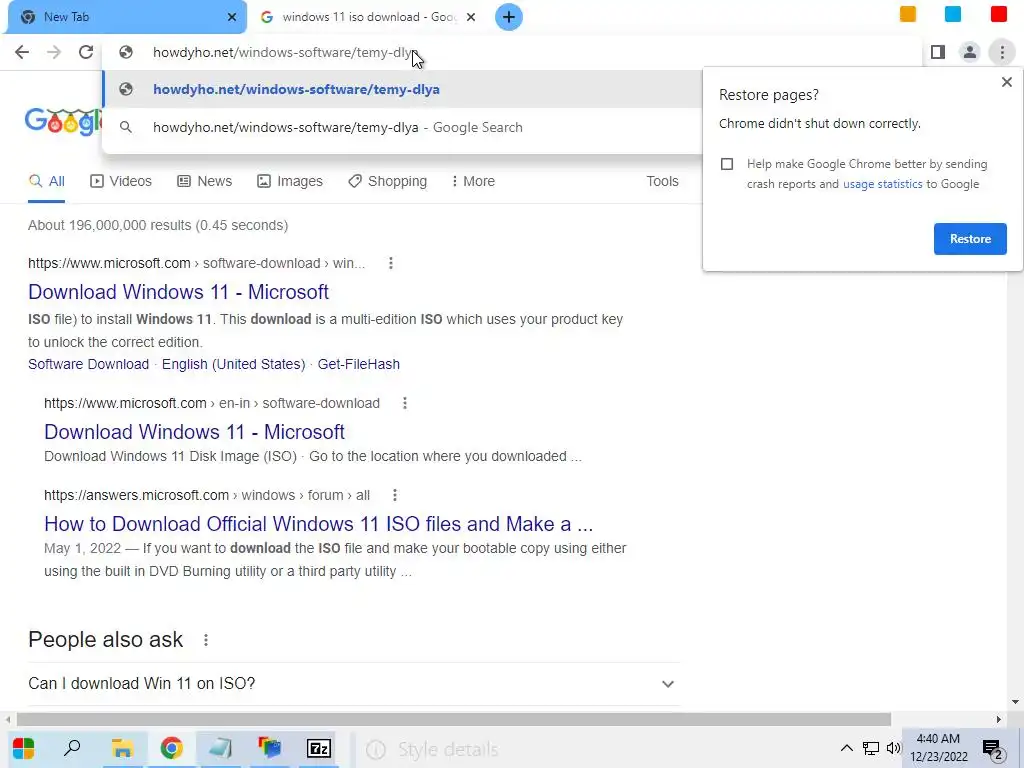Switch to Videos results
The width and height of the screenshot is (1024, 768).
121,182
